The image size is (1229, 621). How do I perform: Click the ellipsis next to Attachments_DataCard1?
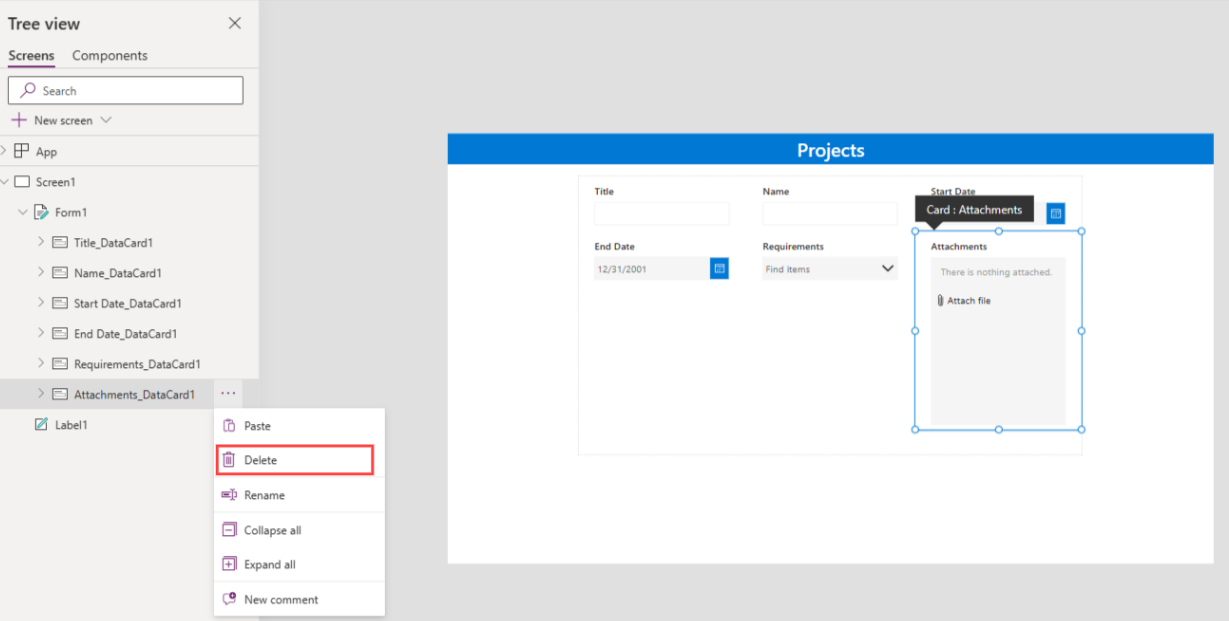(228, 393)
